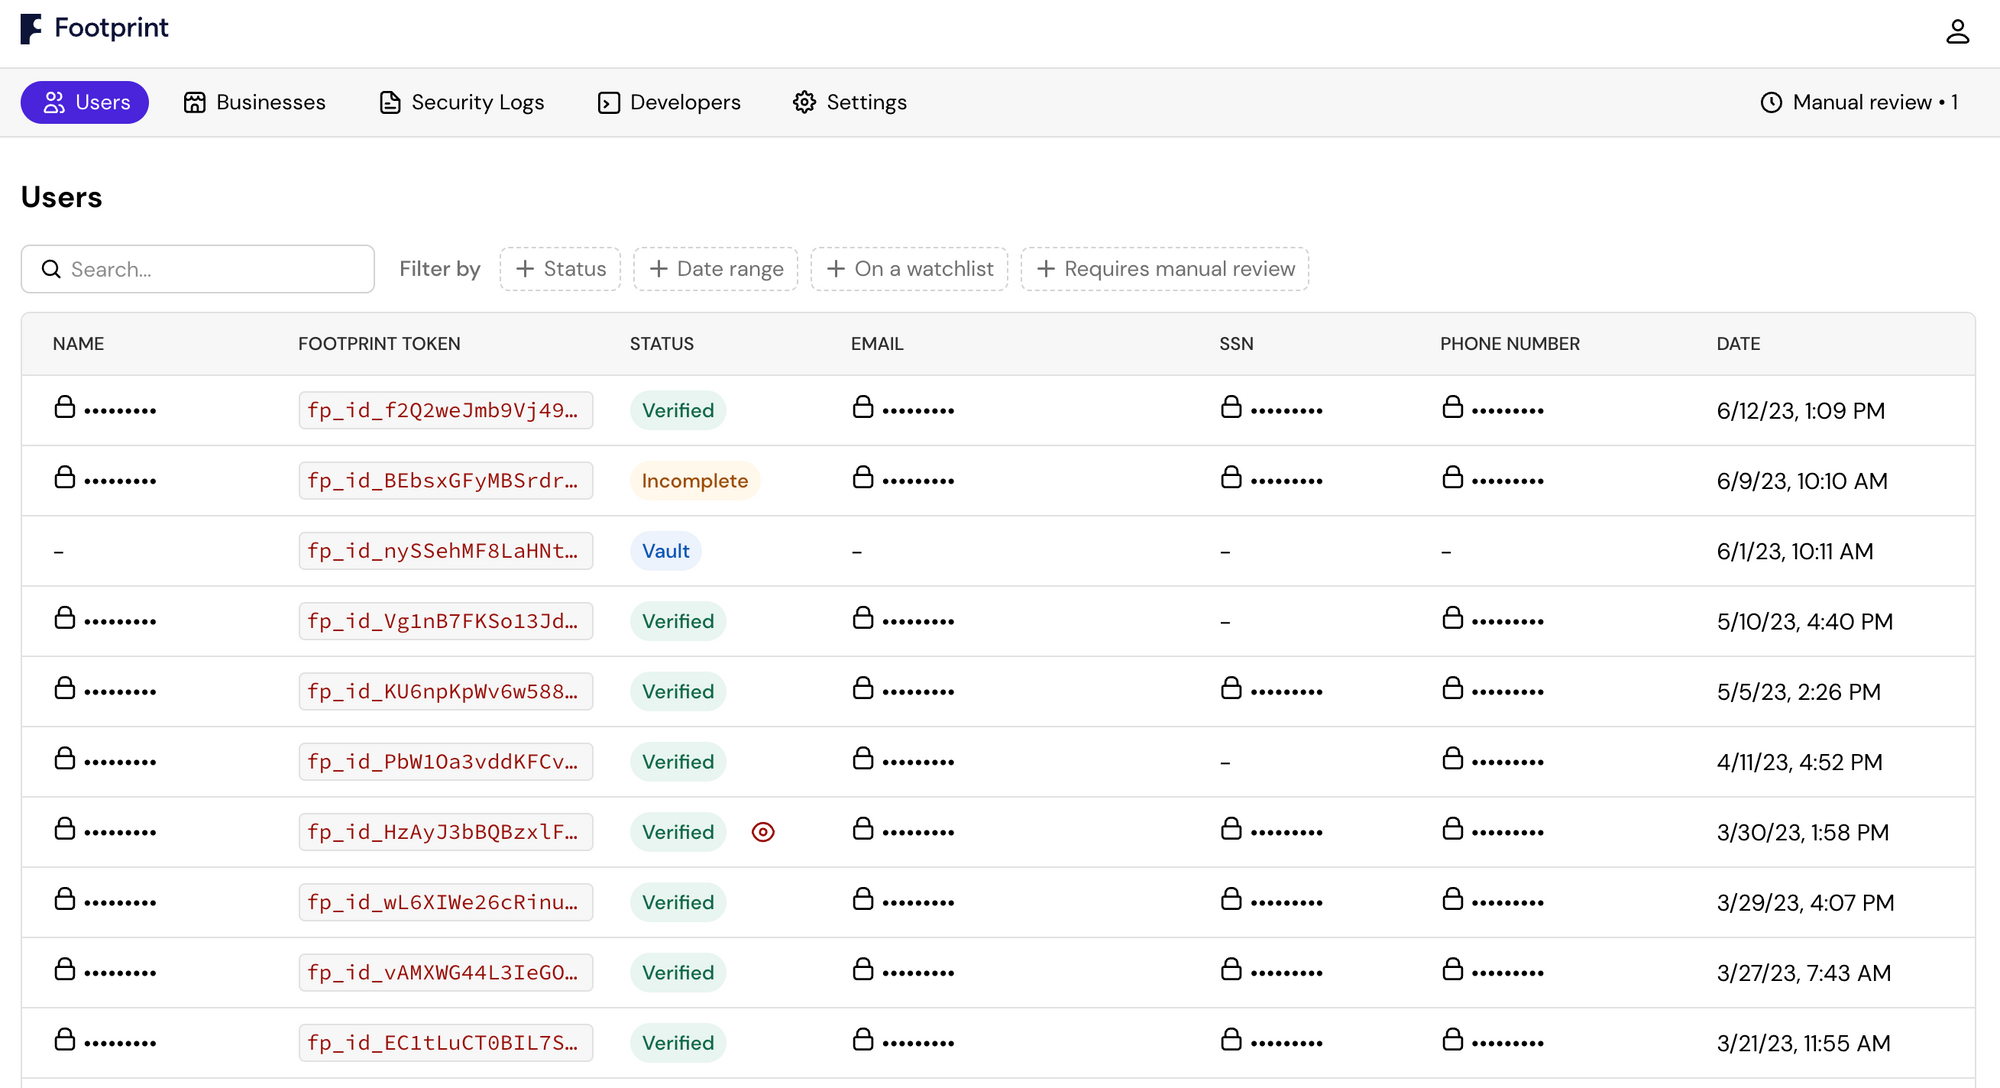
Task: Click phone number lock icon for 3/21/23 row
Action: [1453, 1041]
